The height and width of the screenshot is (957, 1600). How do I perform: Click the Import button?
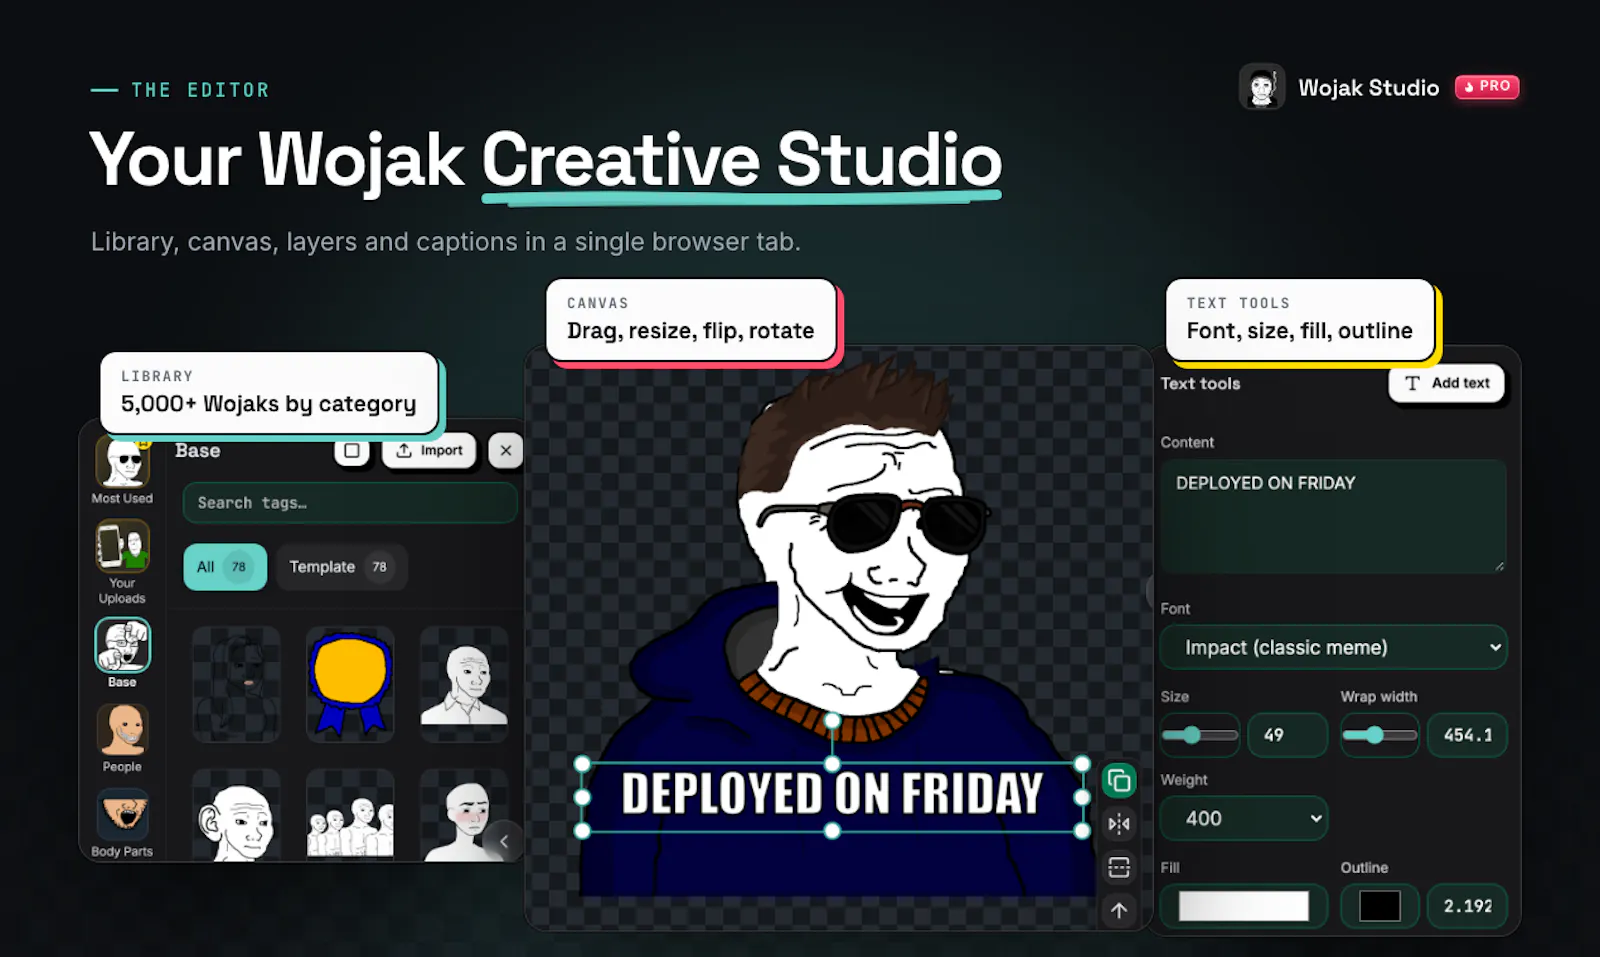(429, 451)
